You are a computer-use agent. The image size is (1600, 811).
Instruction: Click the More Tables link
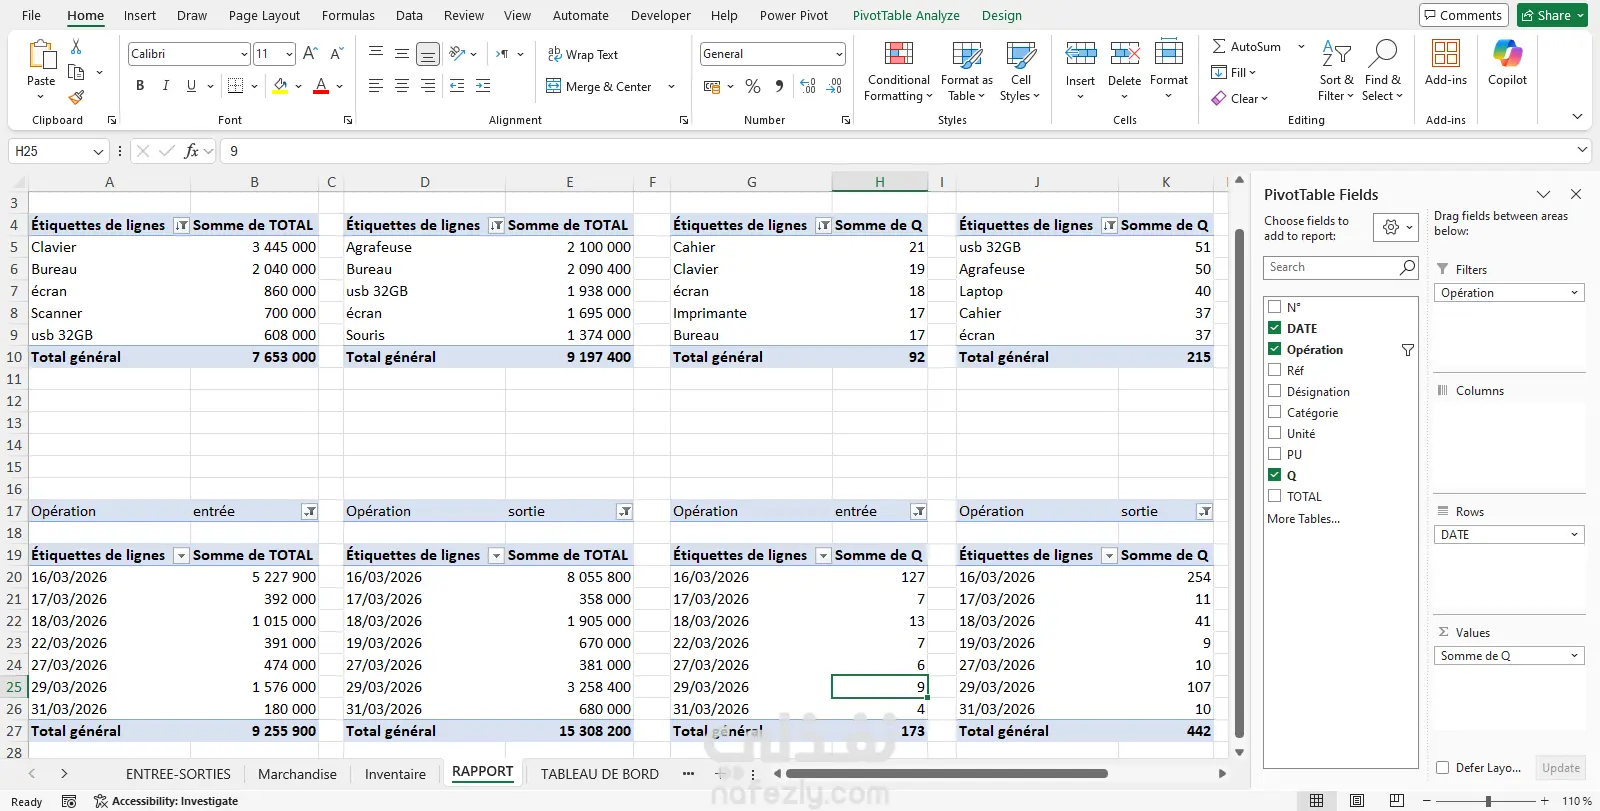tap(1303, 518)
